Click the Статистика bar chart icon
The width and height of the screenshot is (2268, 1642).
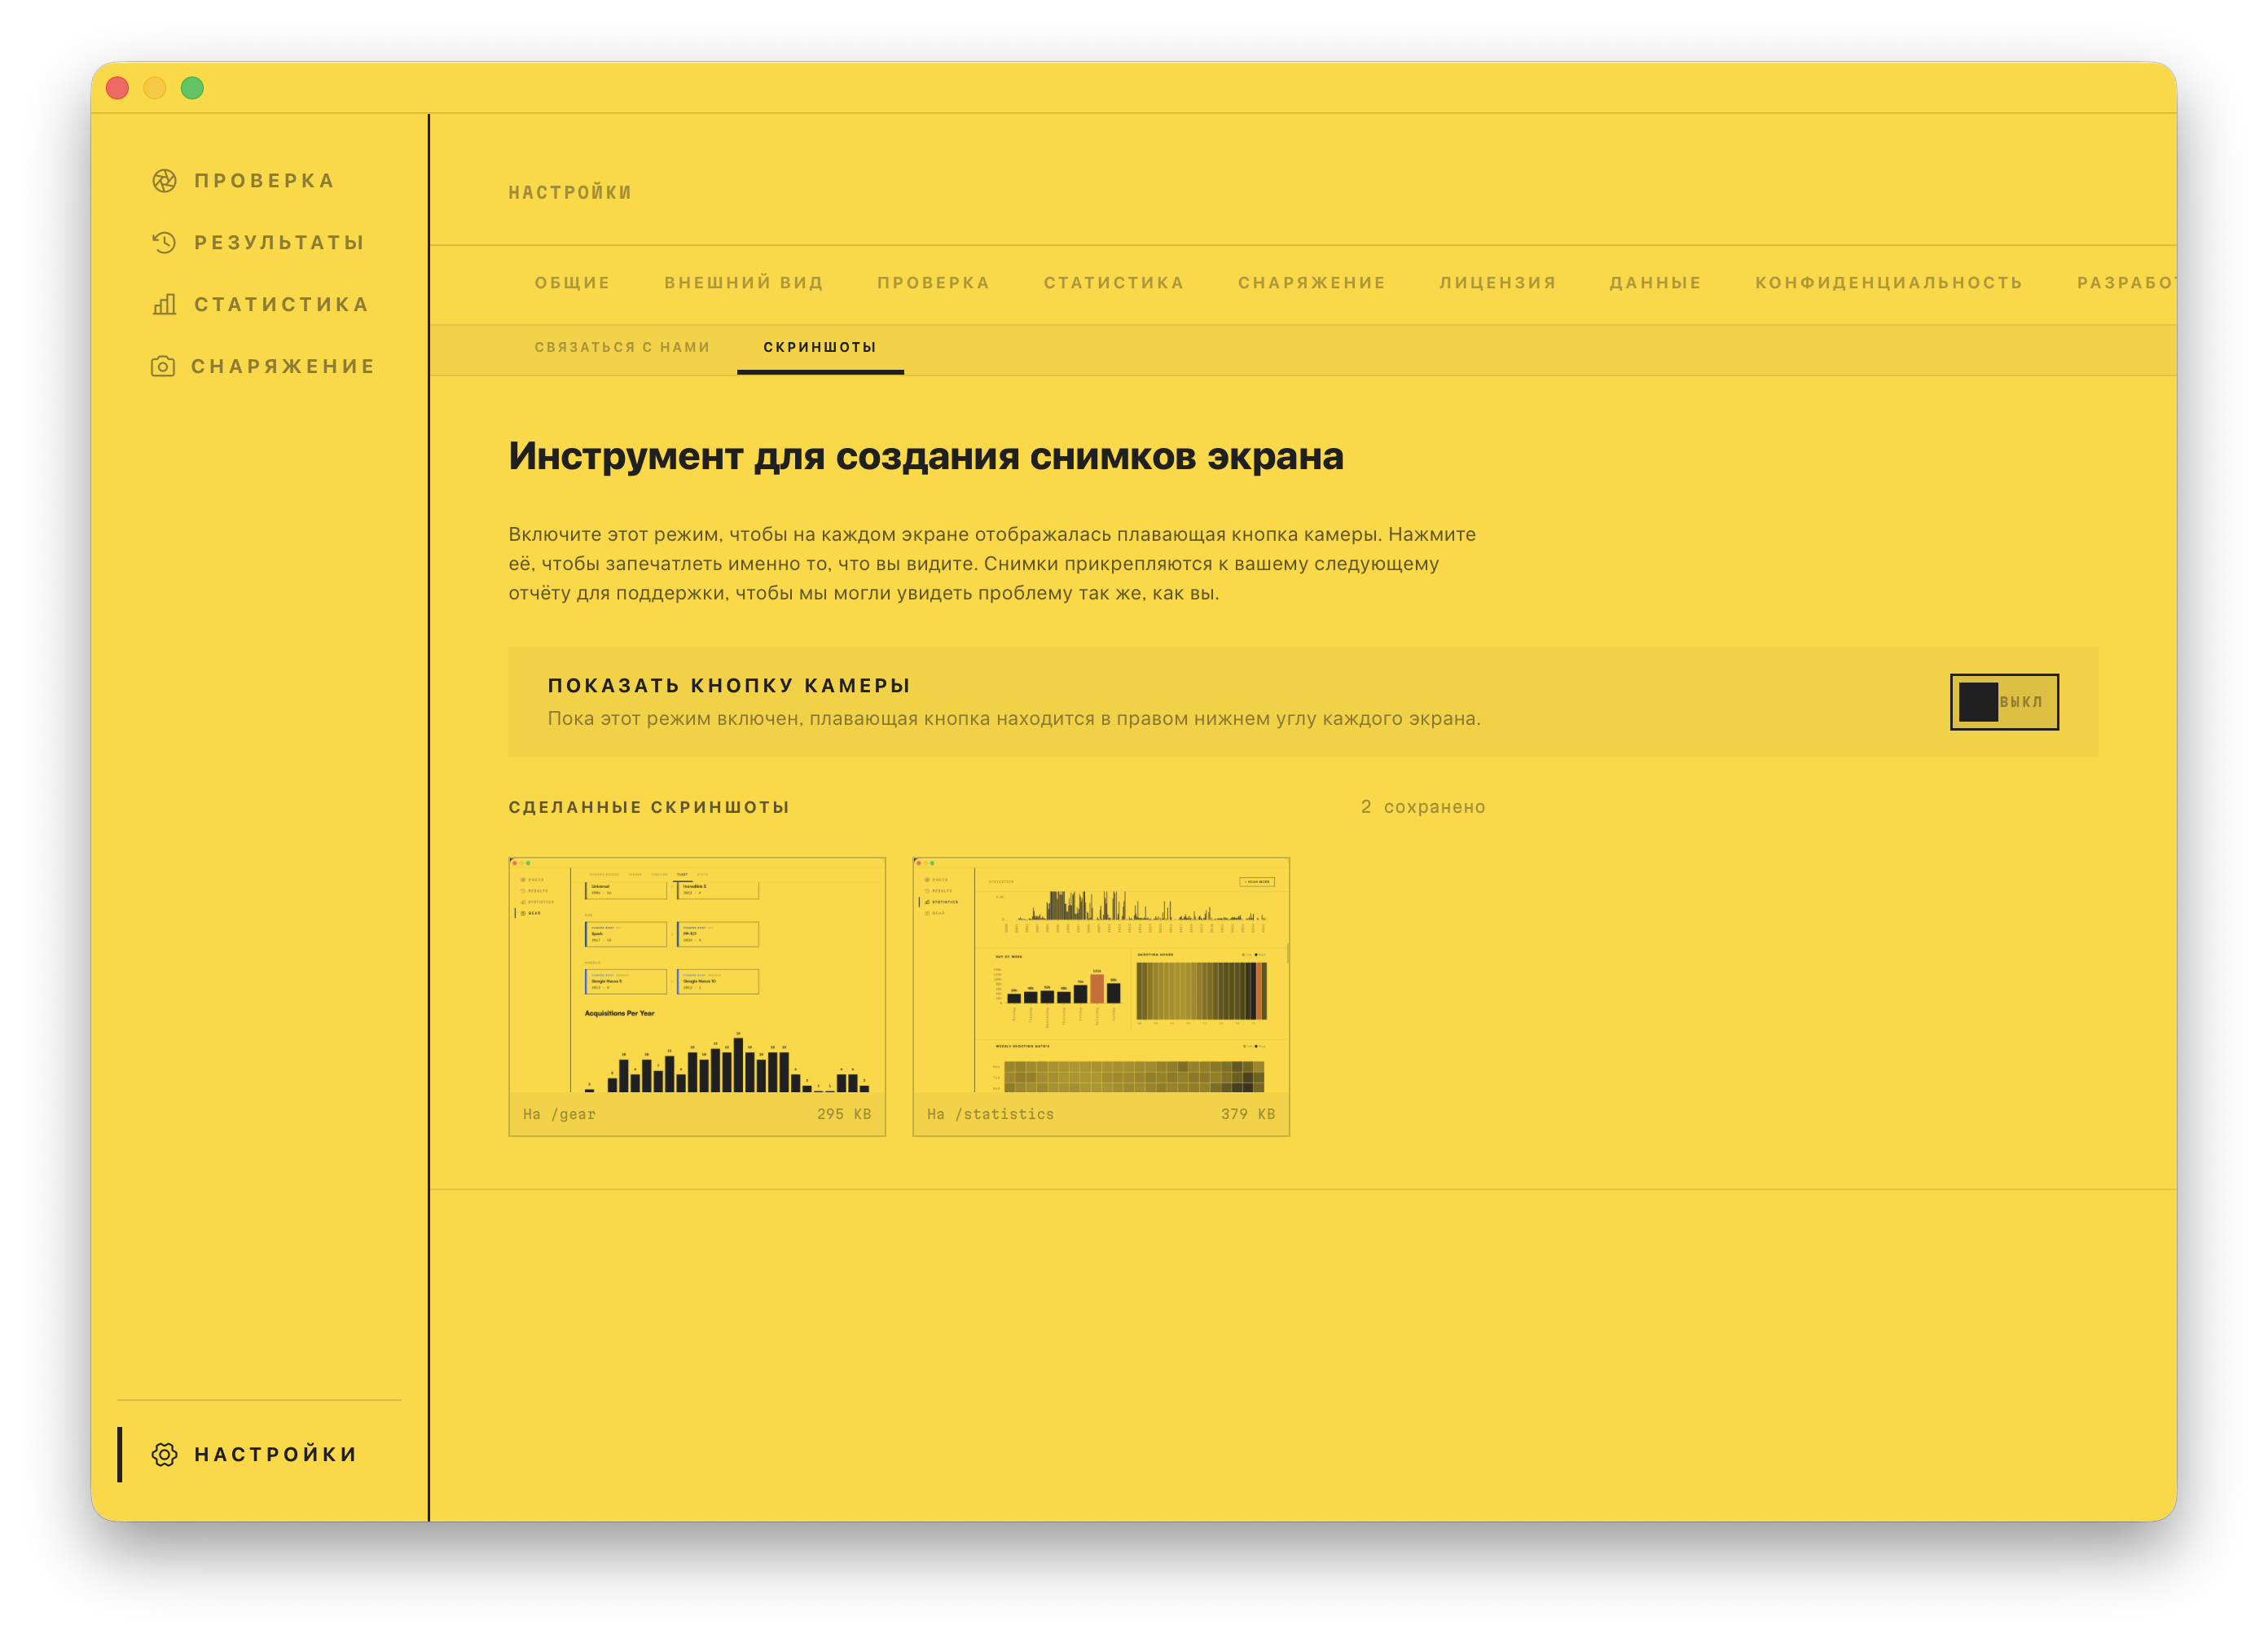click(164, 304)
